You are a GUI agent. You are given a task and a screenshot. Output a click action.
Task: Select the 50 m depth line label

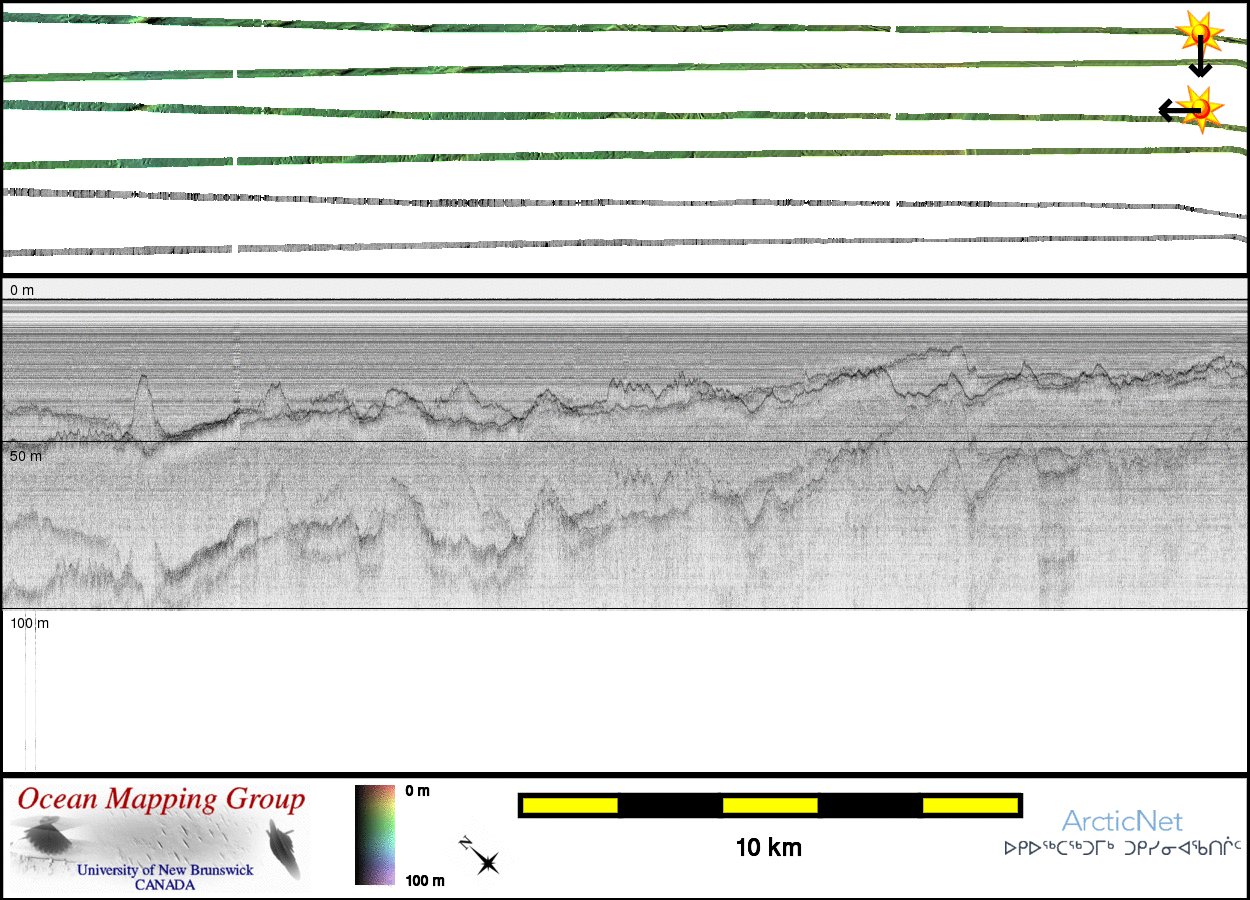26,456
